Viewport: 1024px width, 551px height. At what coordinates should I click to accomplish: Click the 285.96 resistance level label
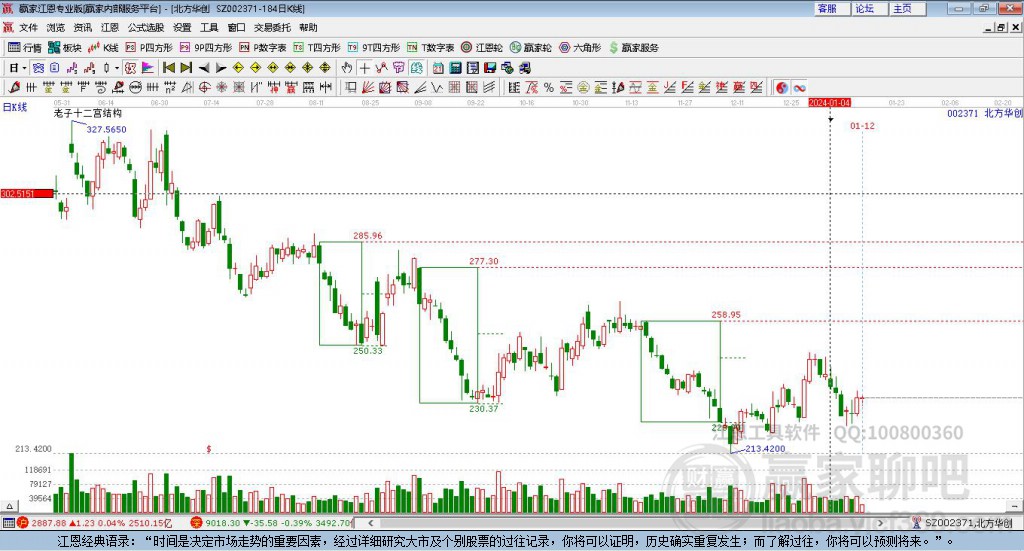368,236
